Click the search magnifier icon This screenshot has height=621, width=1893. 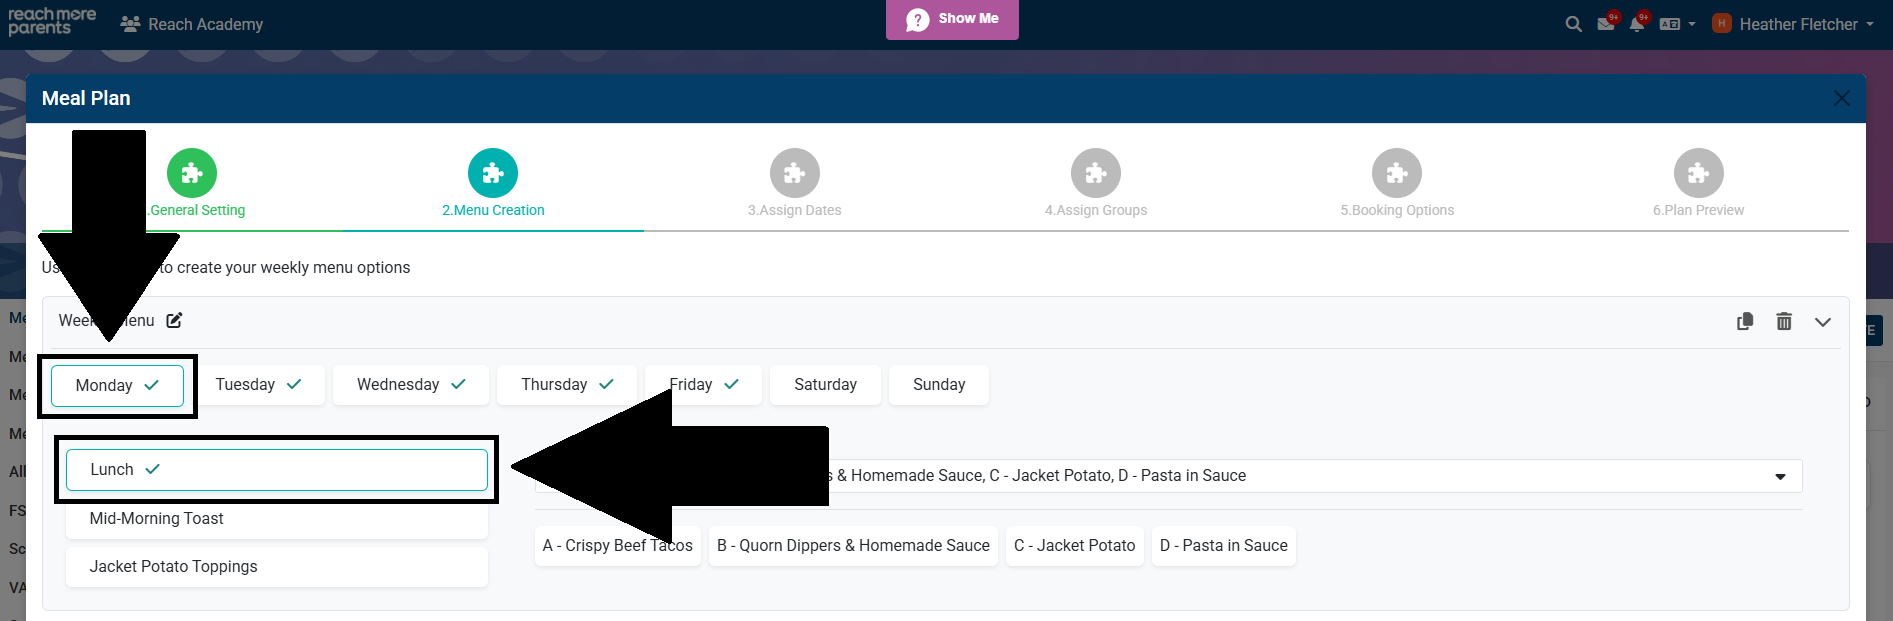tap(1573, 24)
